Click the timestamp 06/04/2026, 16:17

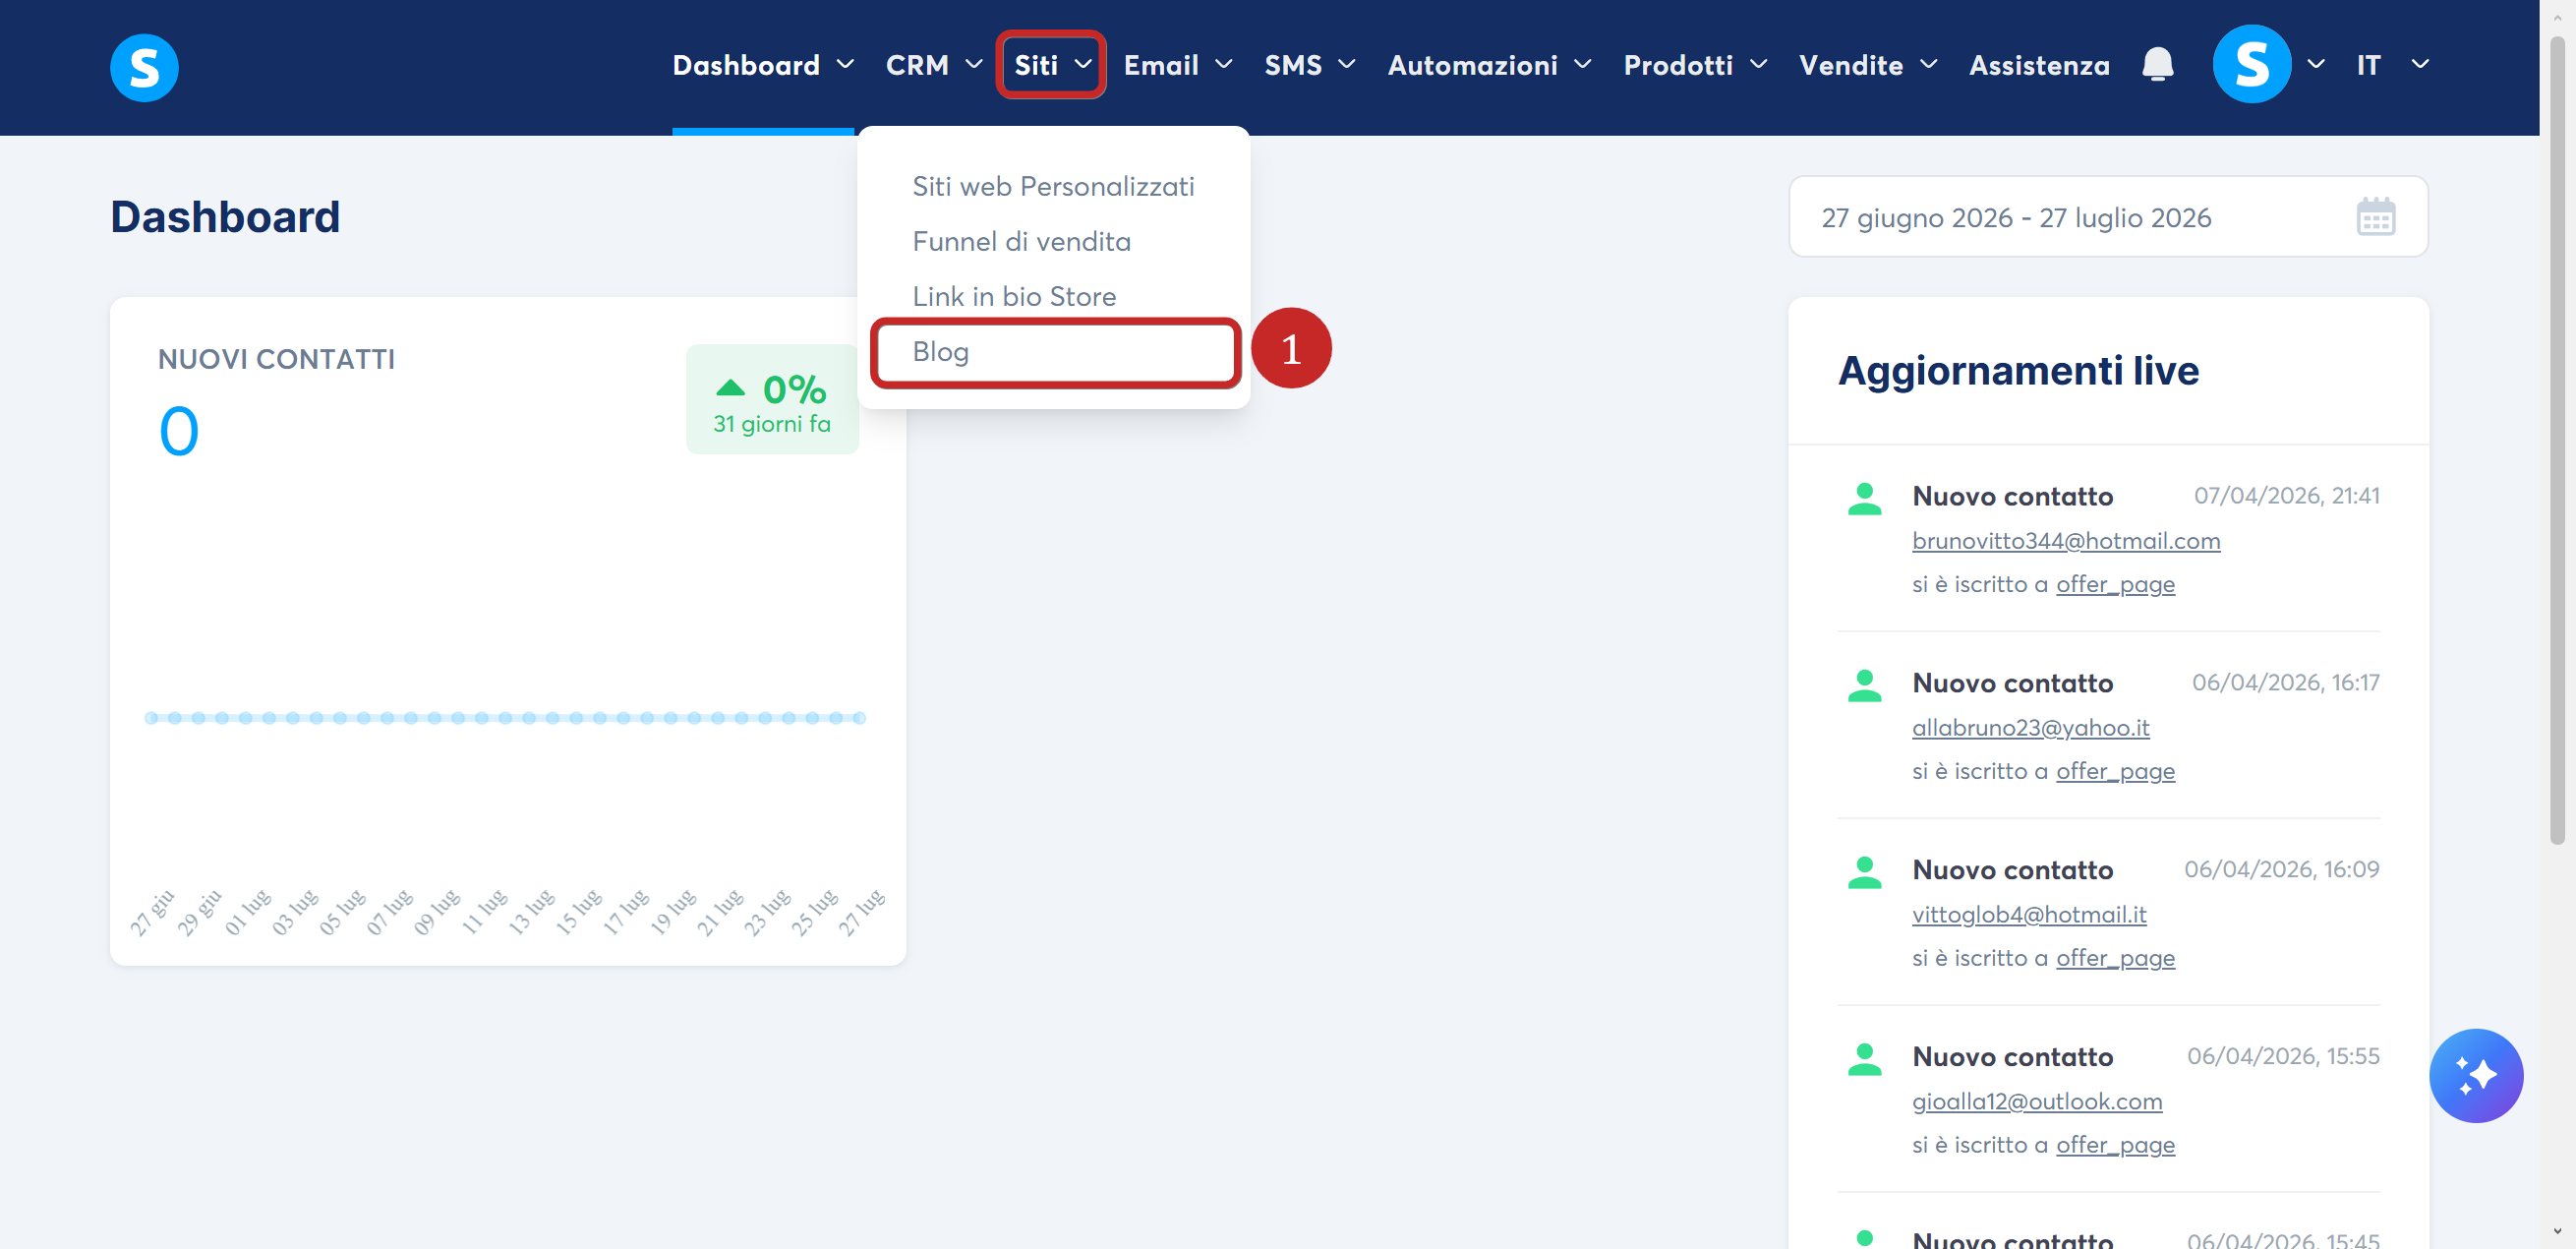pyautogui.click(x=2285, y=683)
